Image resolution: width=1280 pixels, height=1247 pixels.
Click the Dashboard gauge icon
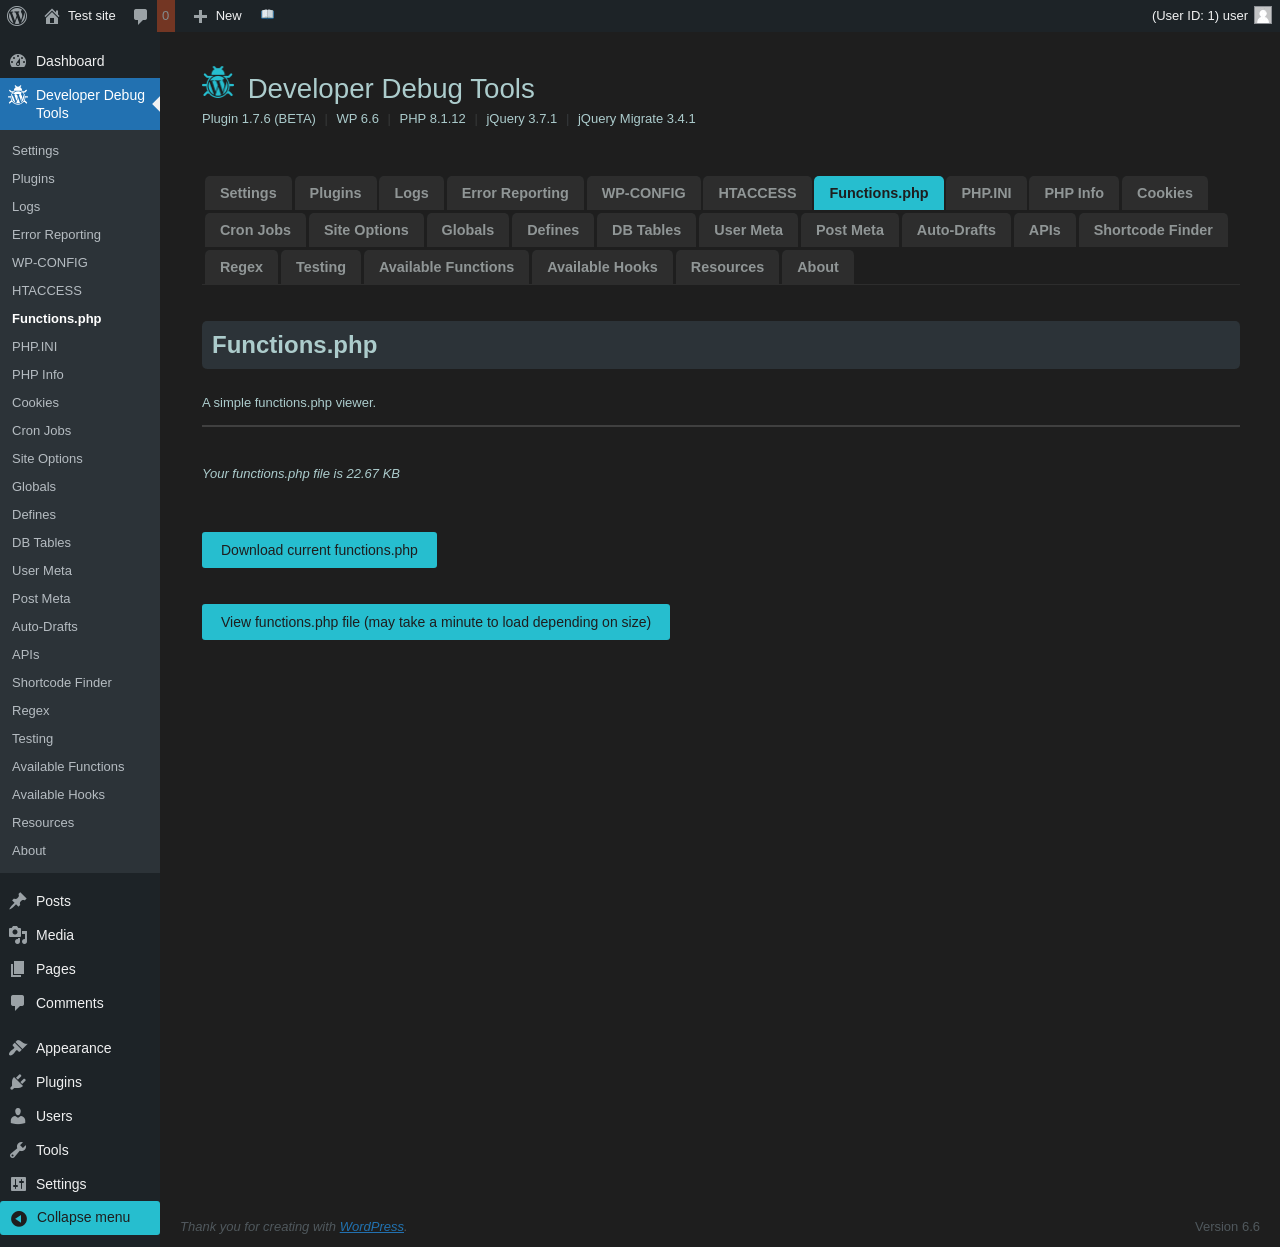[x=18, y=61]
